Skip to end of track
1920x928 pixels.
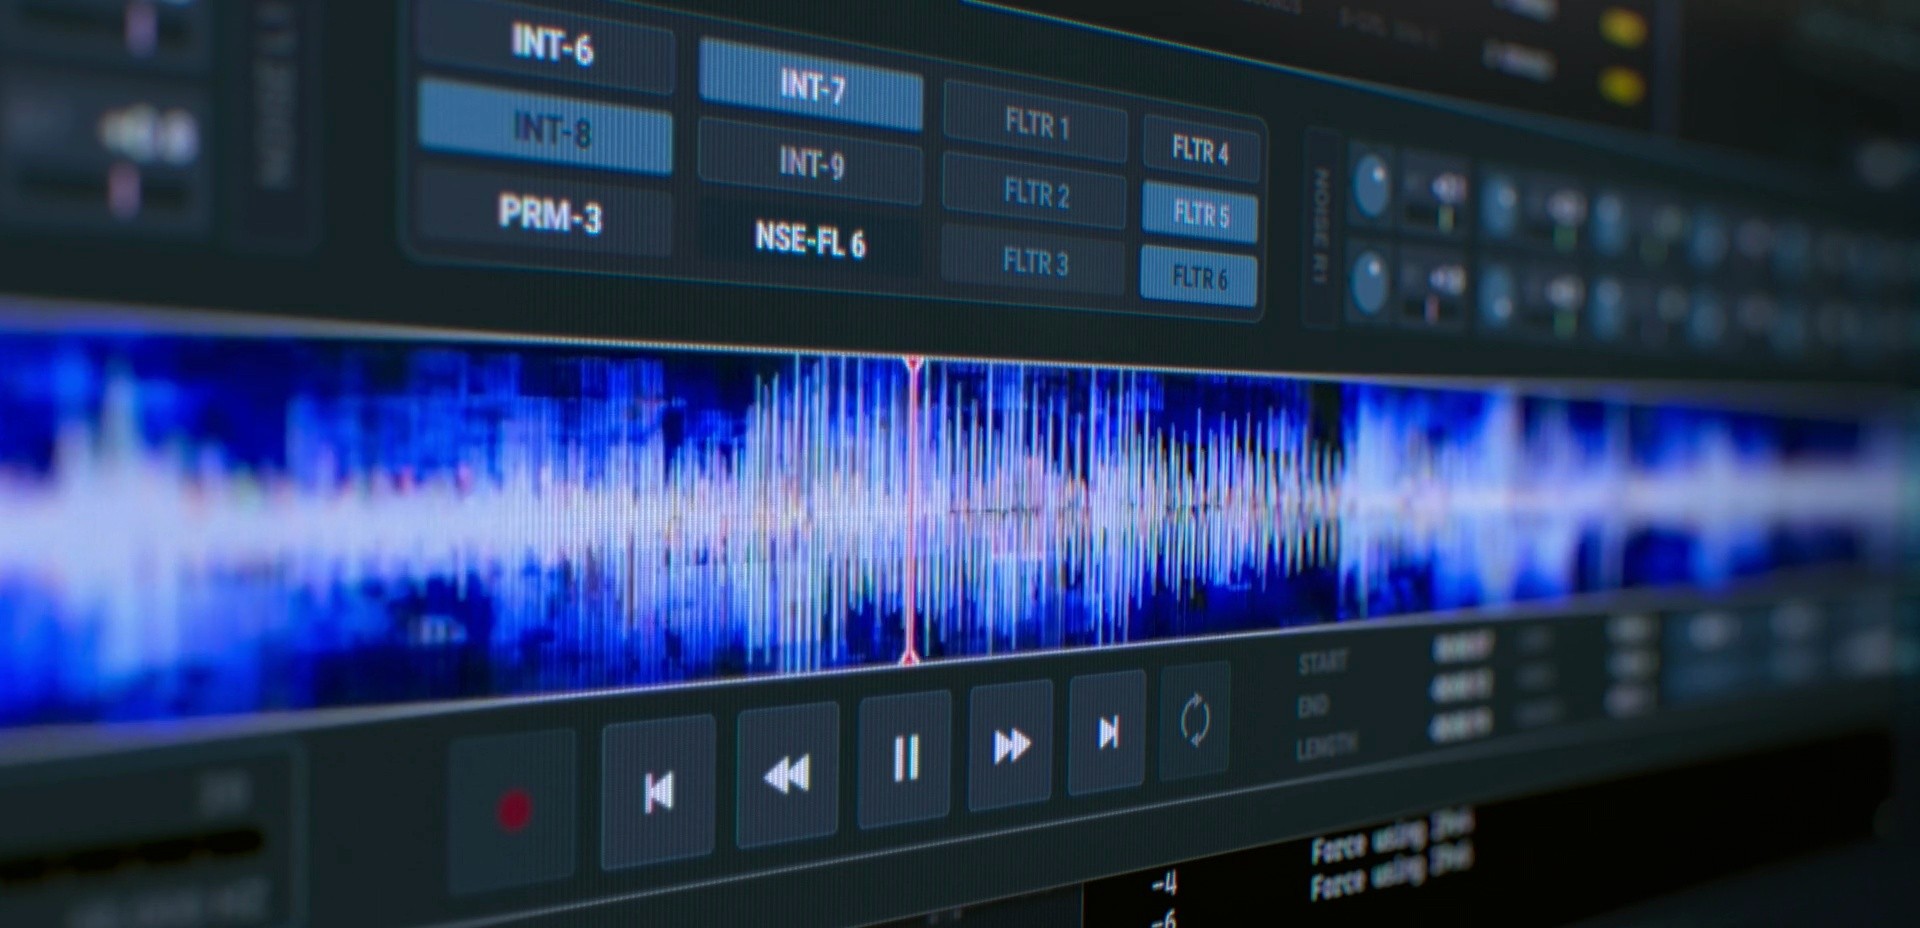(x=1108, y=733)
